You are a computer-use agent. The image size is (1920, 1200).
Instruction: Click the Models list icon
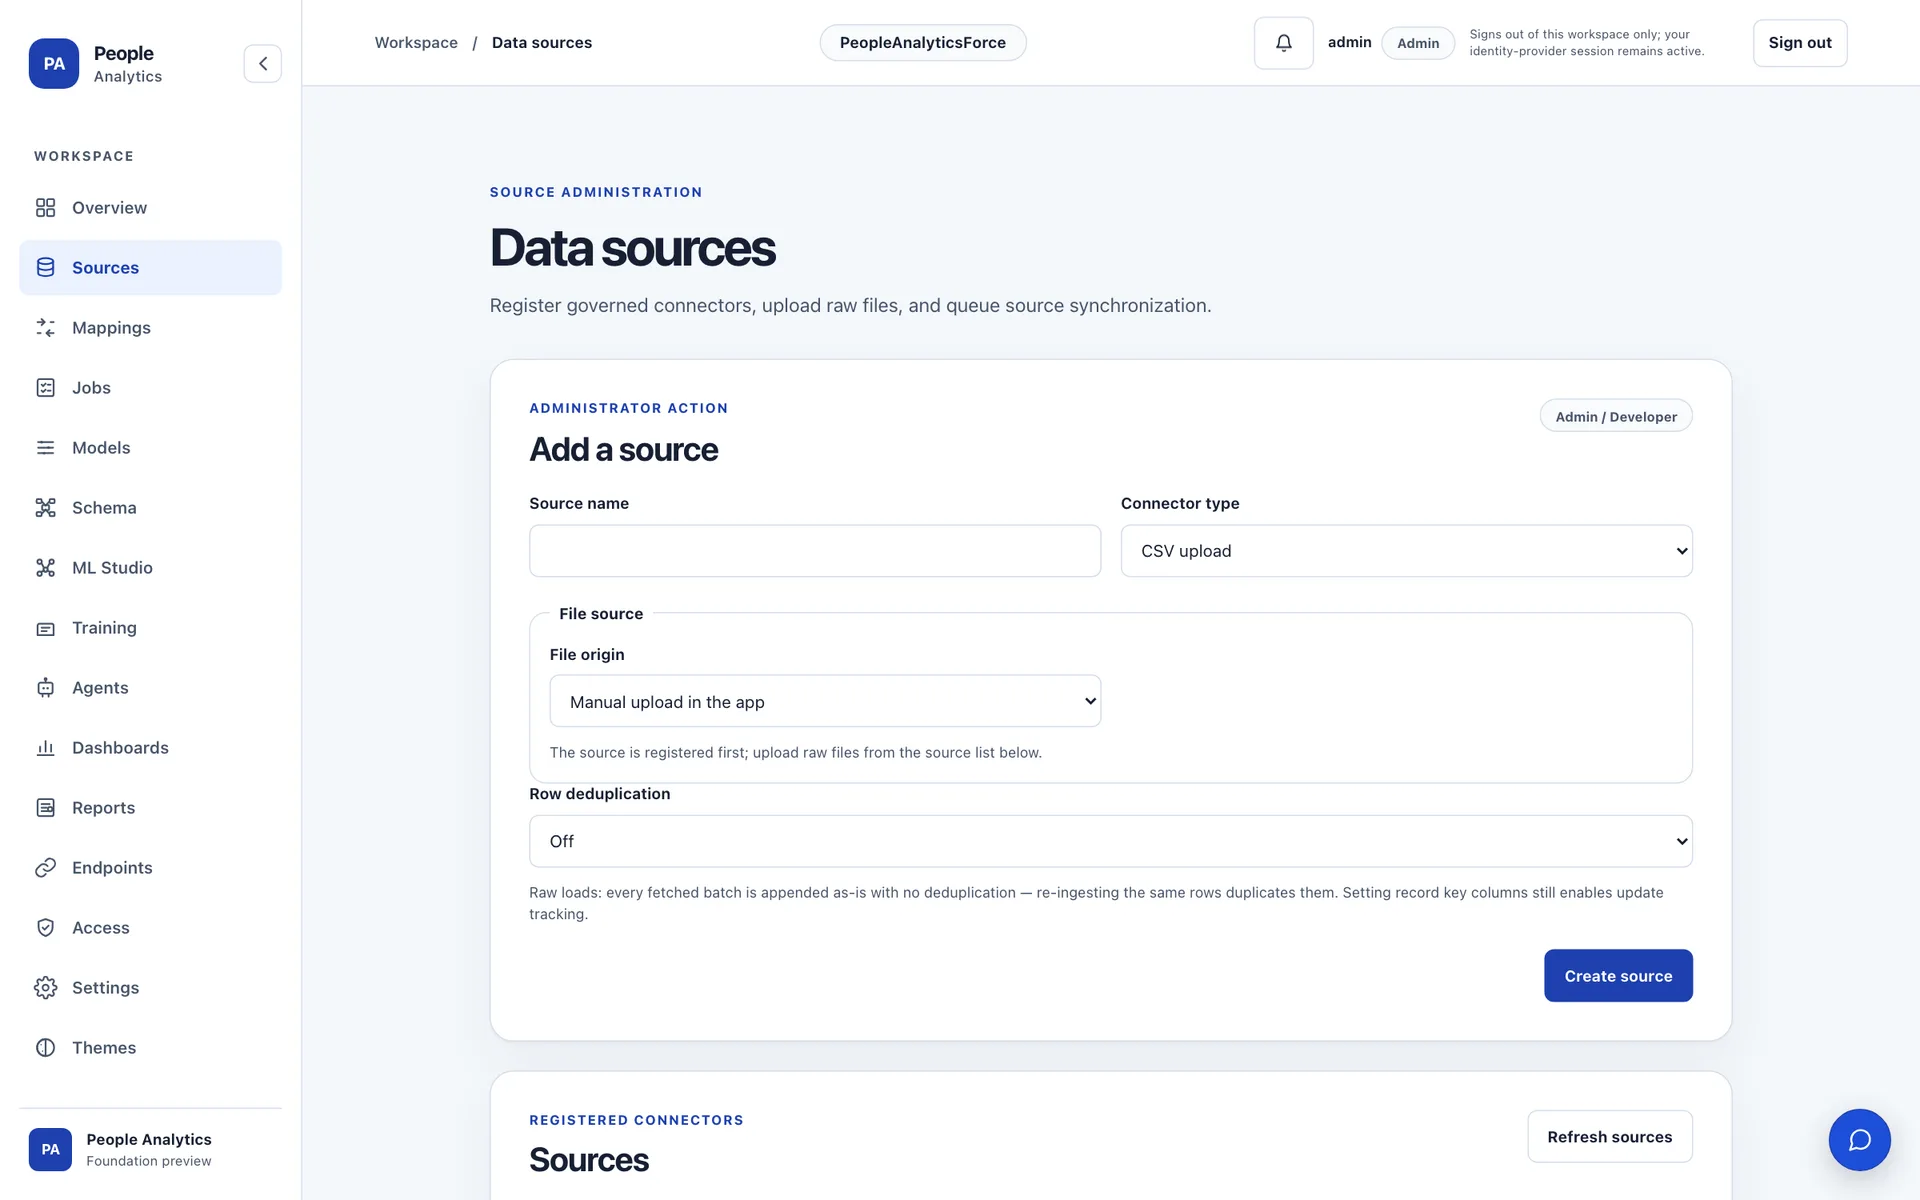[45, 448]
